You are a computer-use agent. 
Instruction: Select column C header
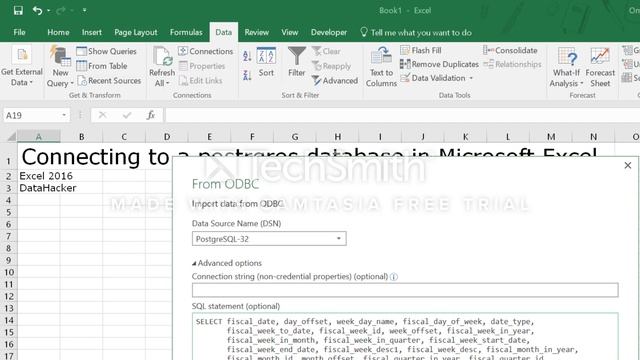point(124,137)
